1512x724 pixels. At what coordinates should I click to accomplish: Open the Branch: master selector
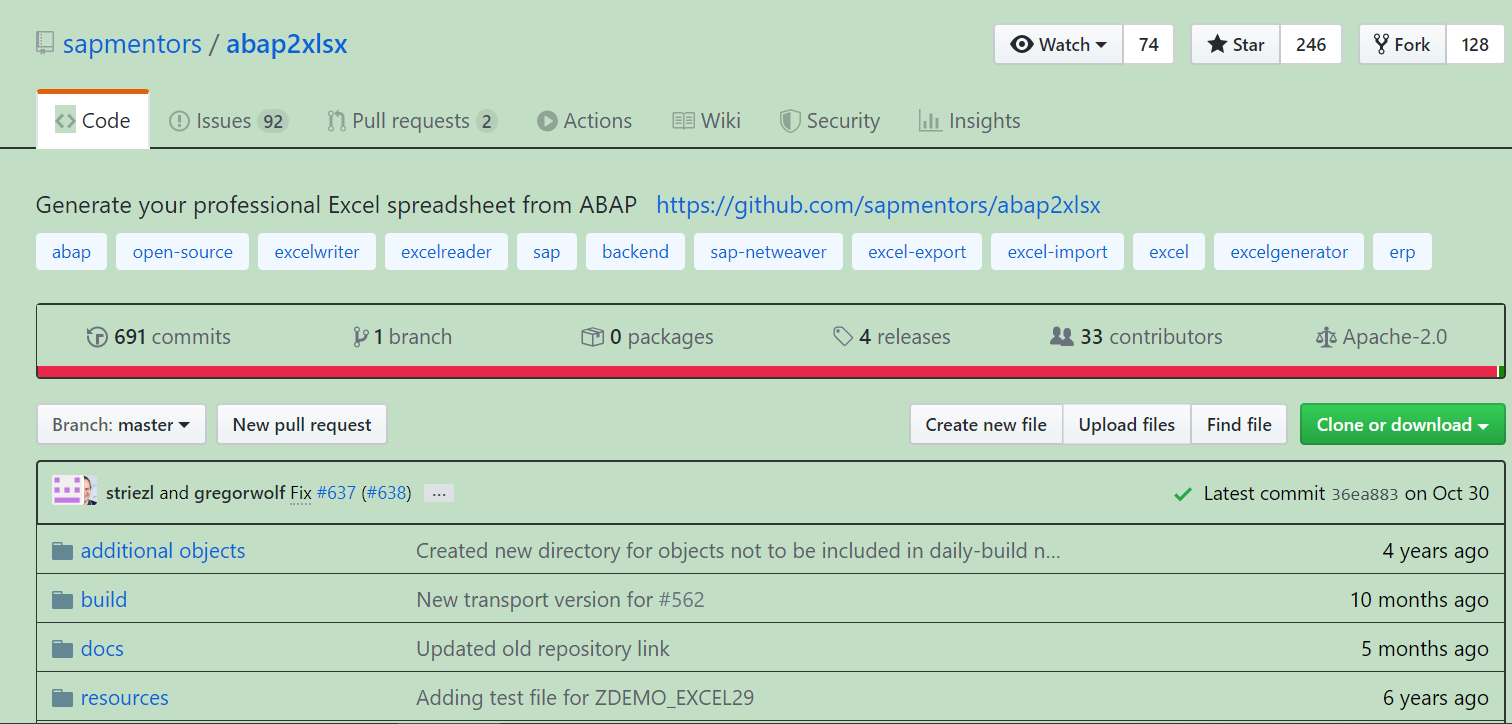pyautogui.click(x=121, y=424)
